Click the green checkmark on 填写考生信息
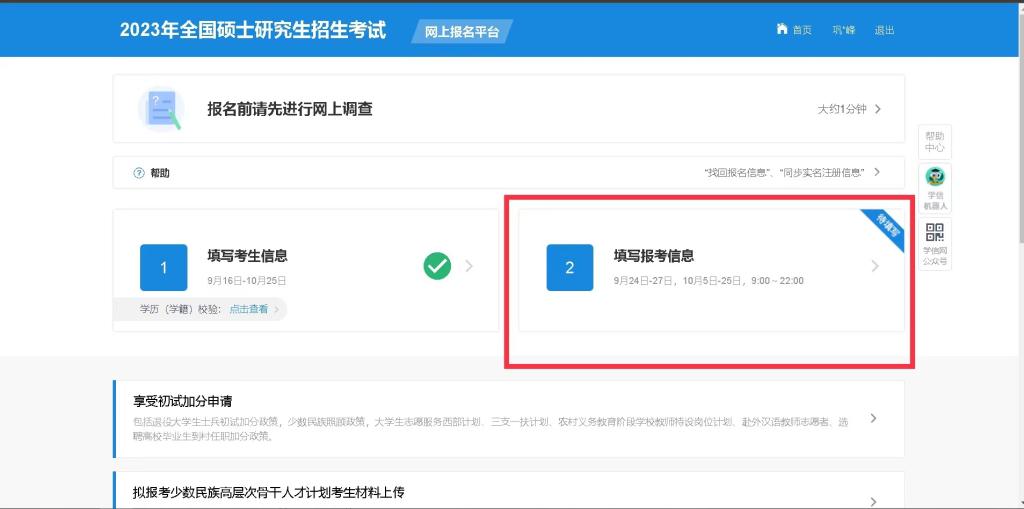The height and width of the screenshot is (509, 1024). pos(437,266)
